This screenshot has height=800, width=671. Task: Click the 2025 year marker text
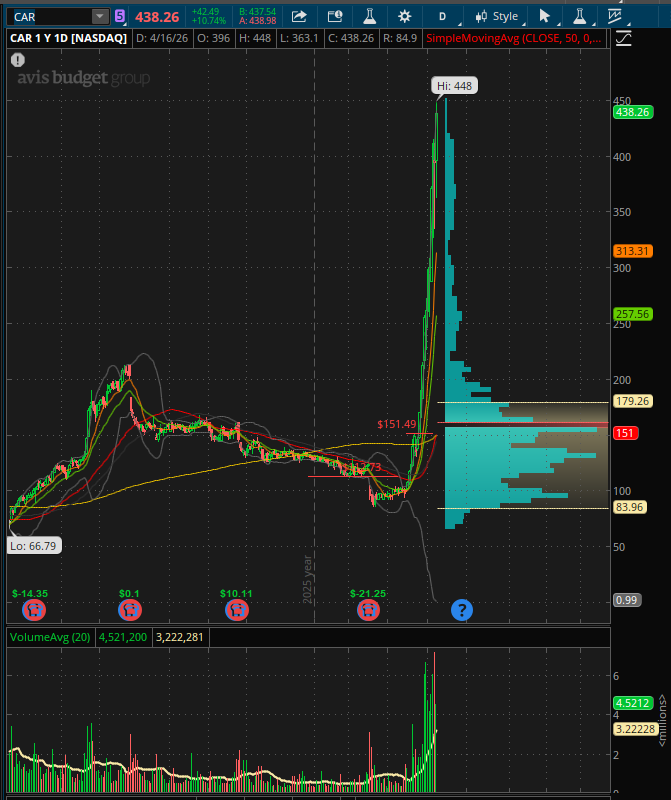click(307, 579)
